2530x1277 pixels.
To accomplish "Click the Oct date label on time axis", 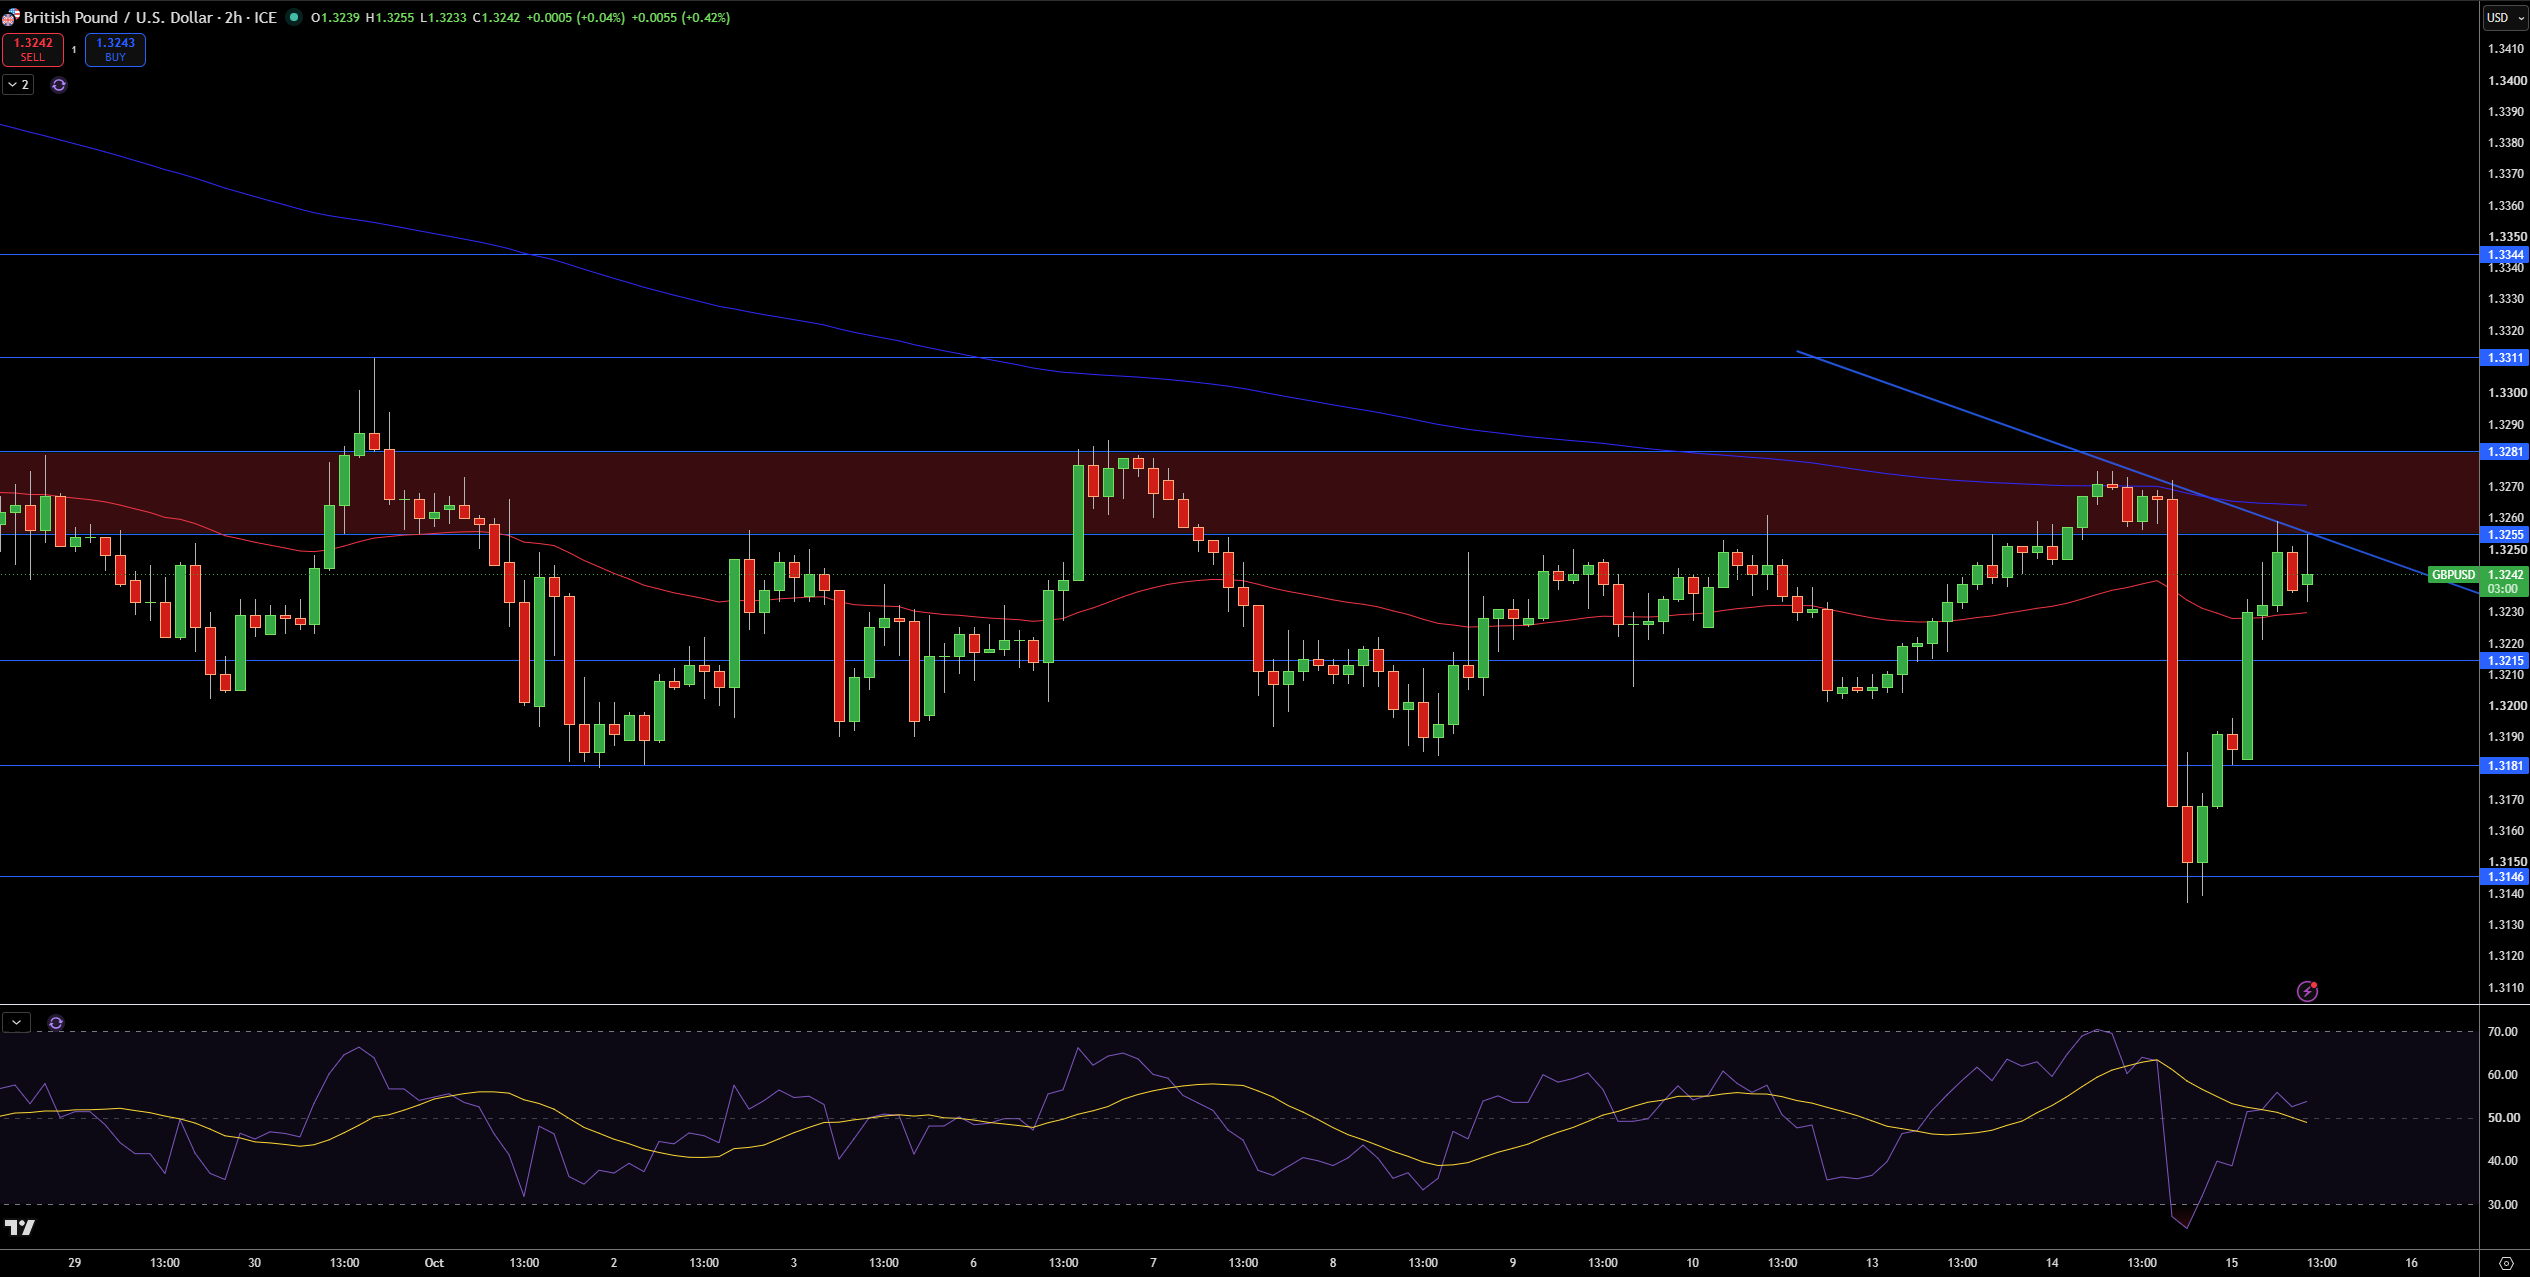I will tap(434, 1263).
